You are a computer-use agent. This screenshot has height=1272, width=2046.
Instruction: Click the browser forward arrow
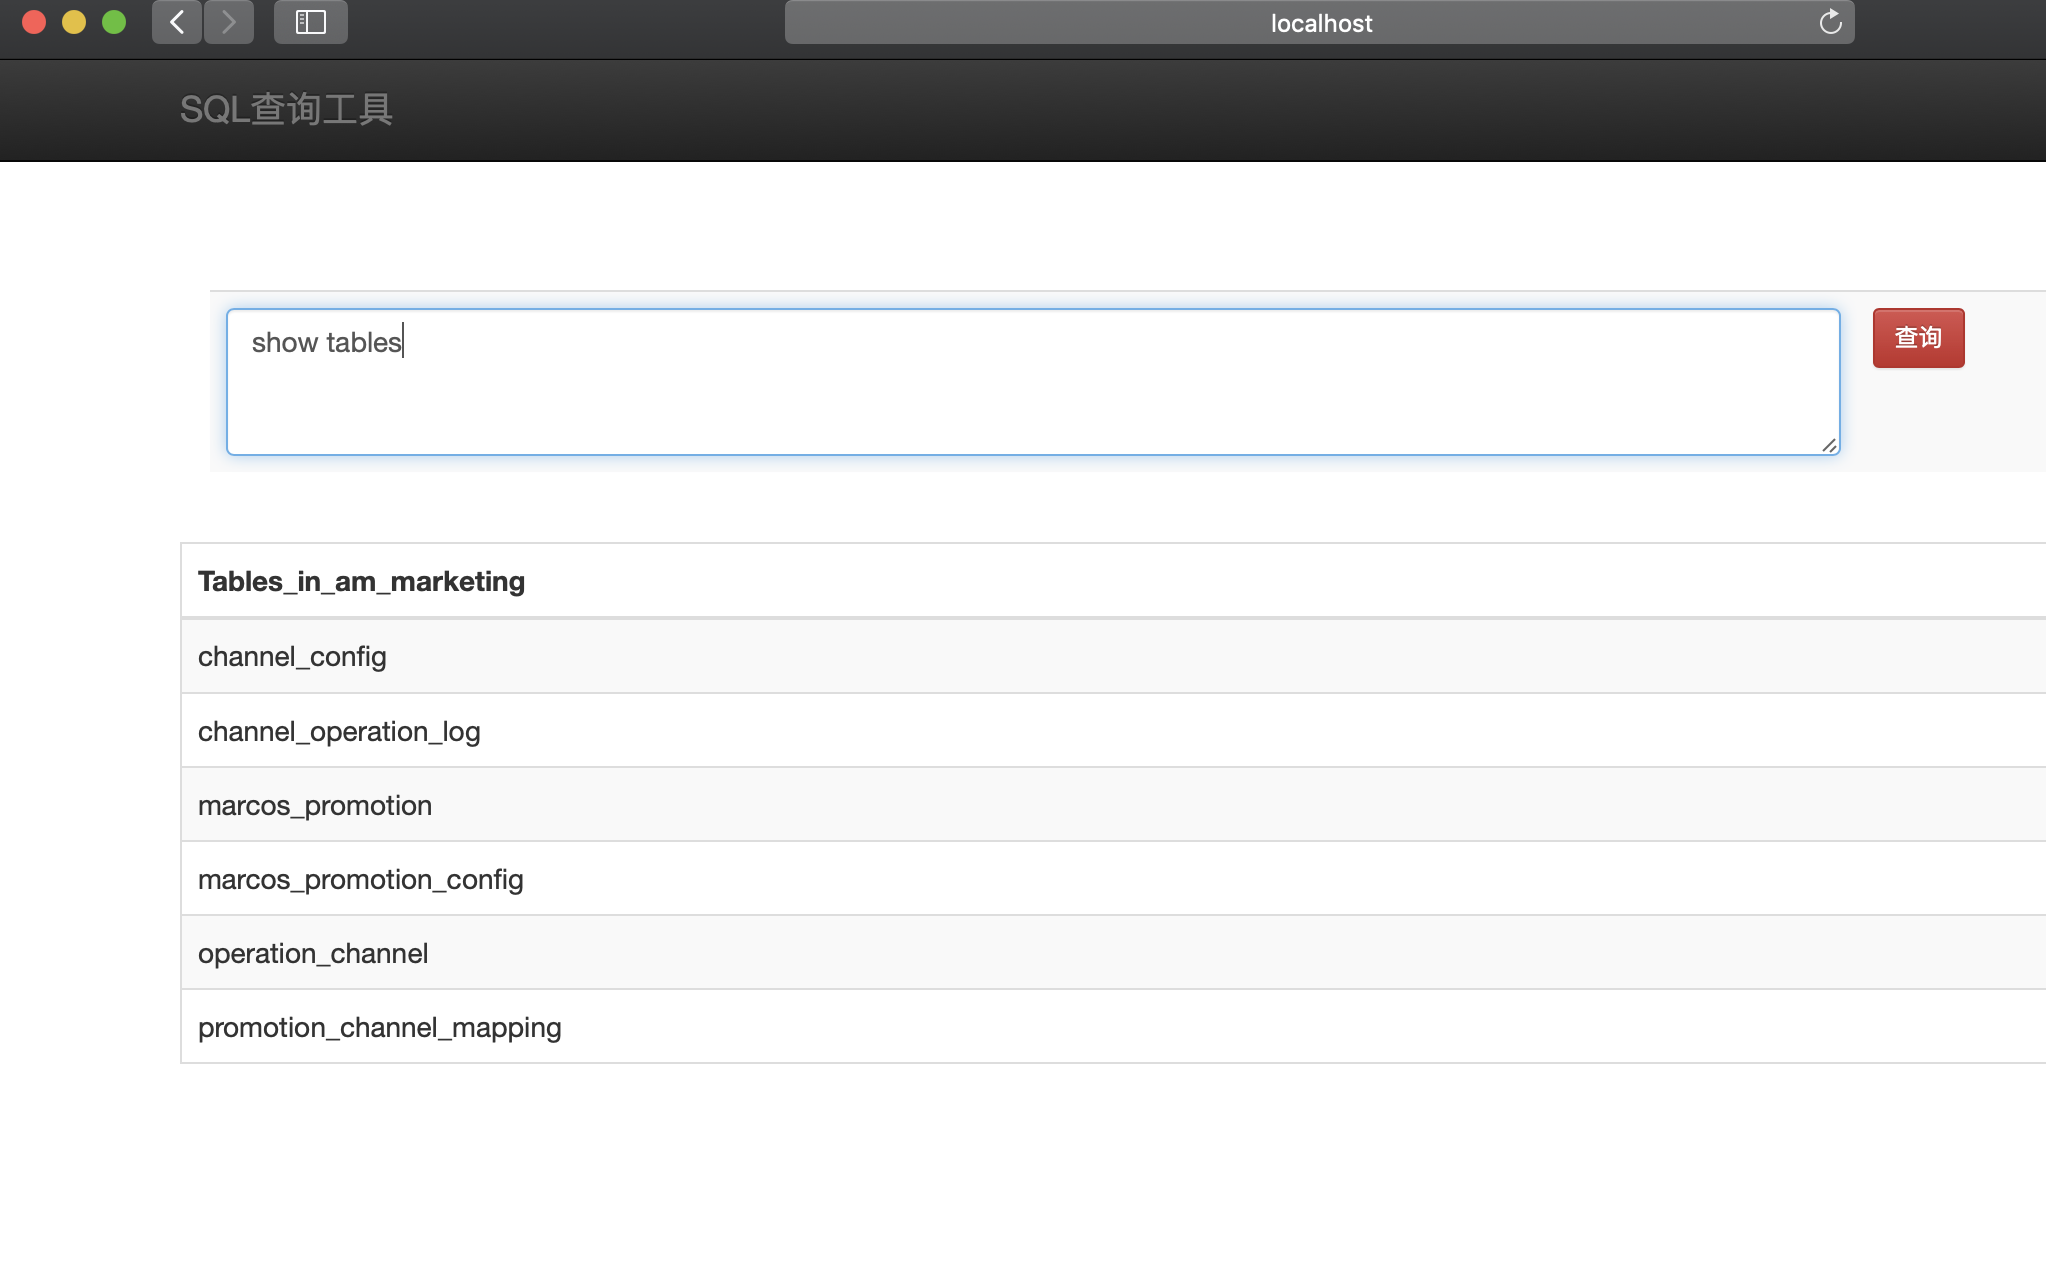point(229,22)
